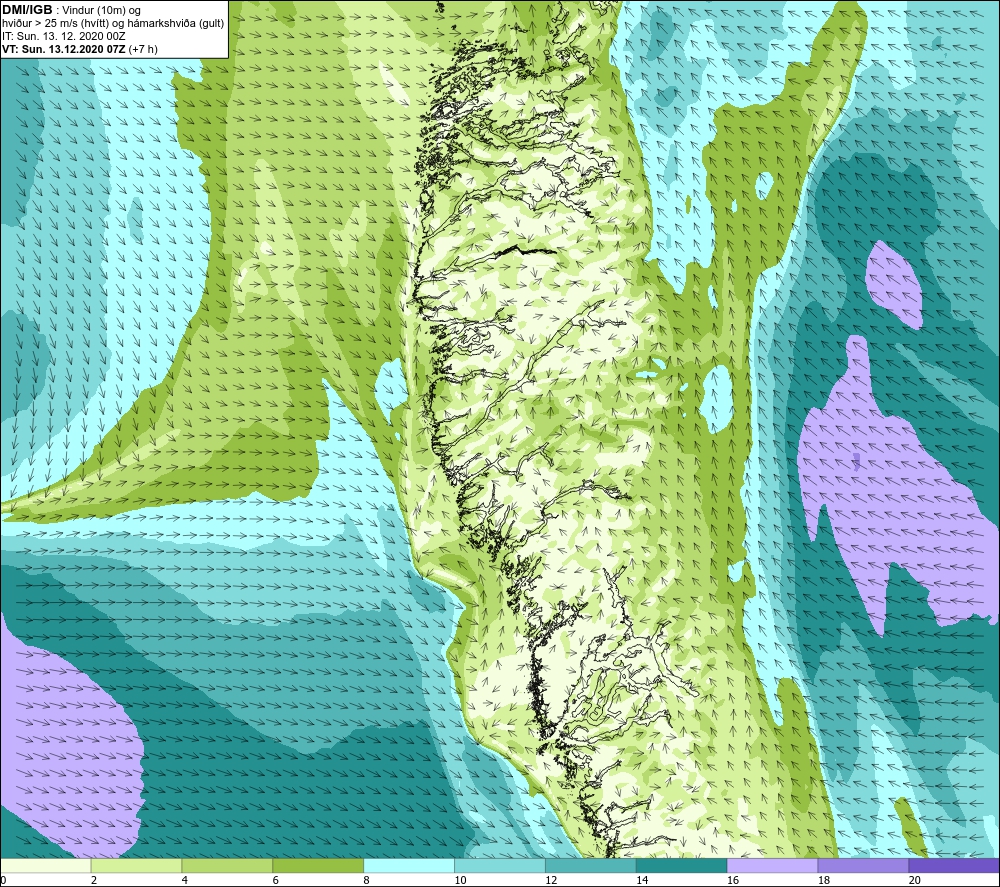Click the 12–14 m/s legend color swatch
Image resolution: width=1000 pixels, height=887 pixels.
(x=591, y=866)
